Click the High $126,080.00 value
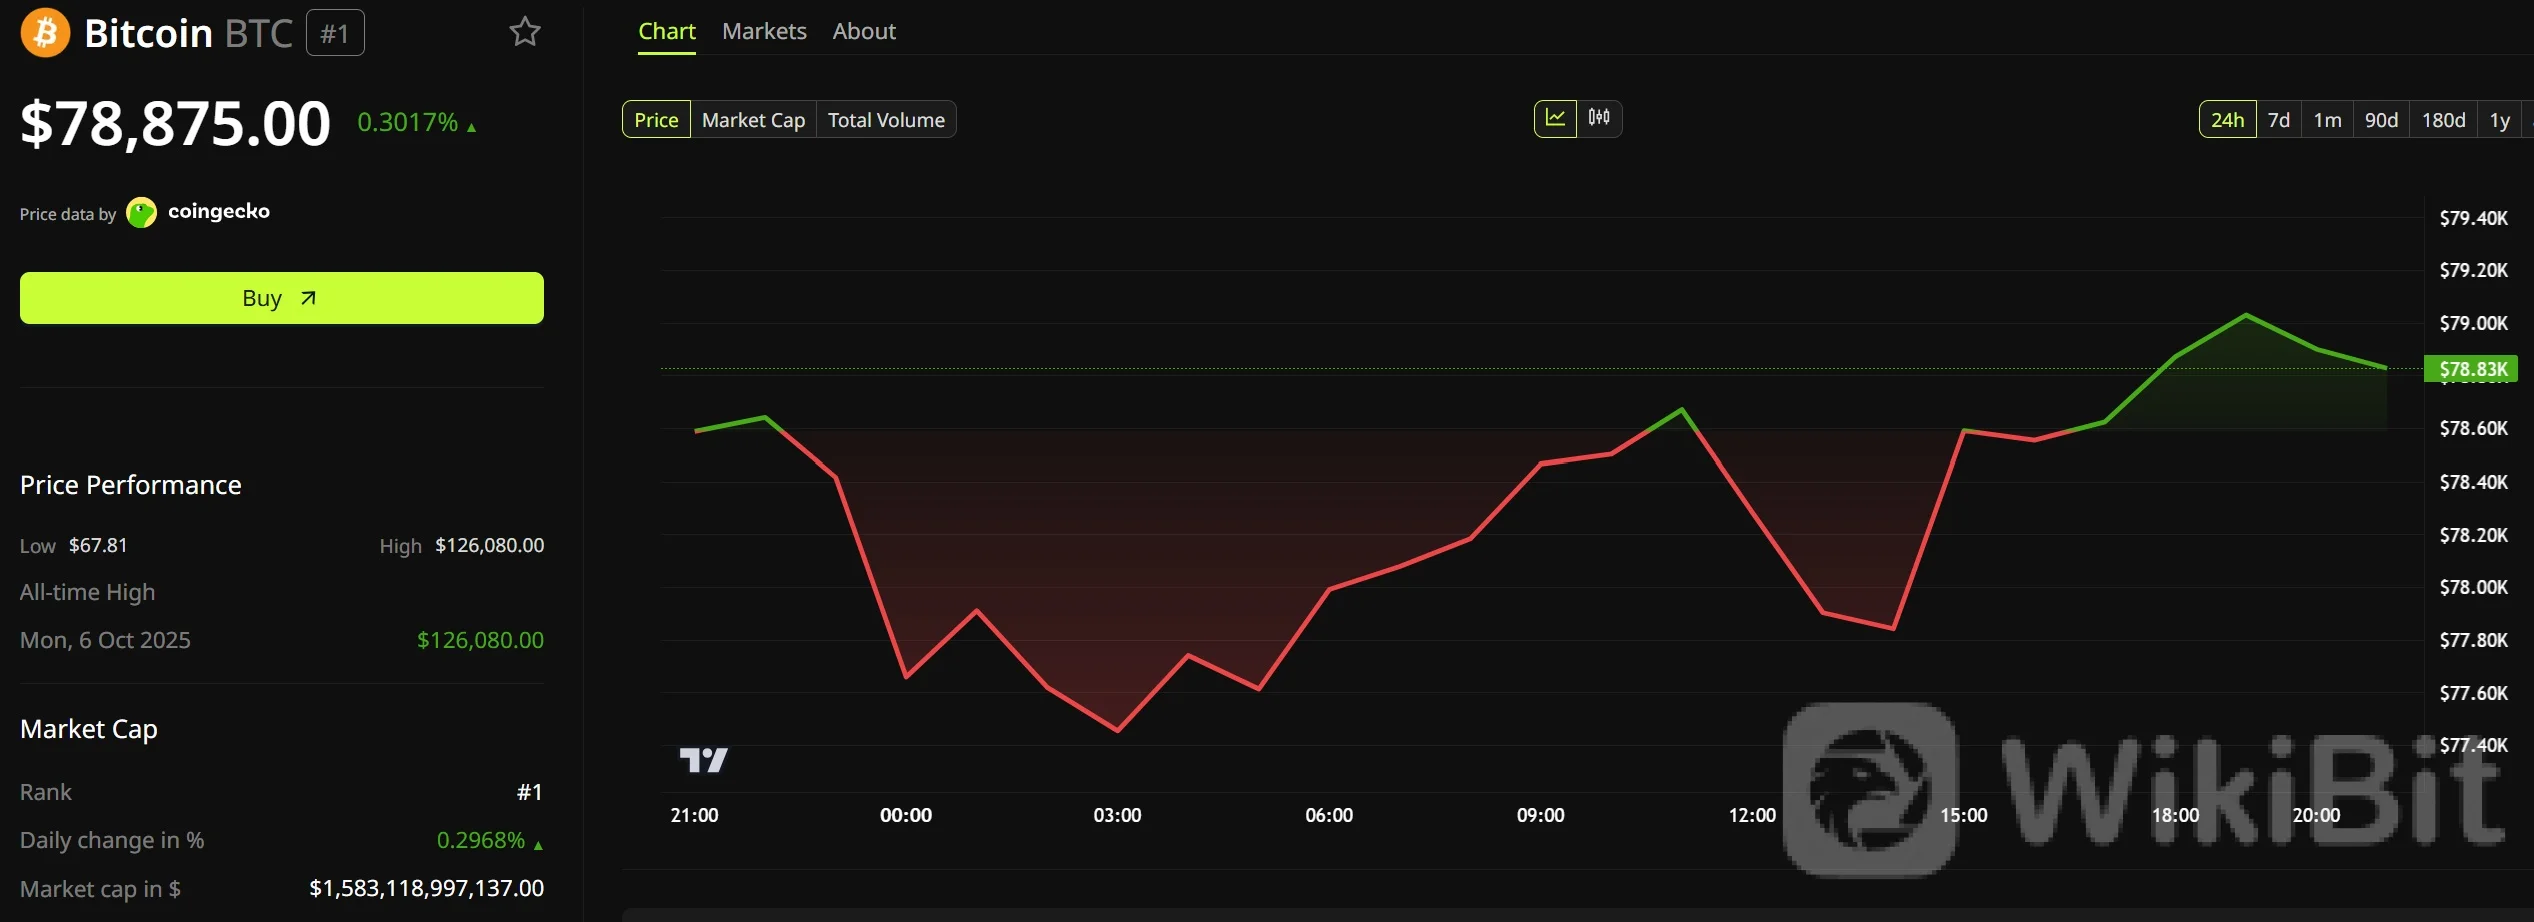2534x922 pixels. click(490, 545)
